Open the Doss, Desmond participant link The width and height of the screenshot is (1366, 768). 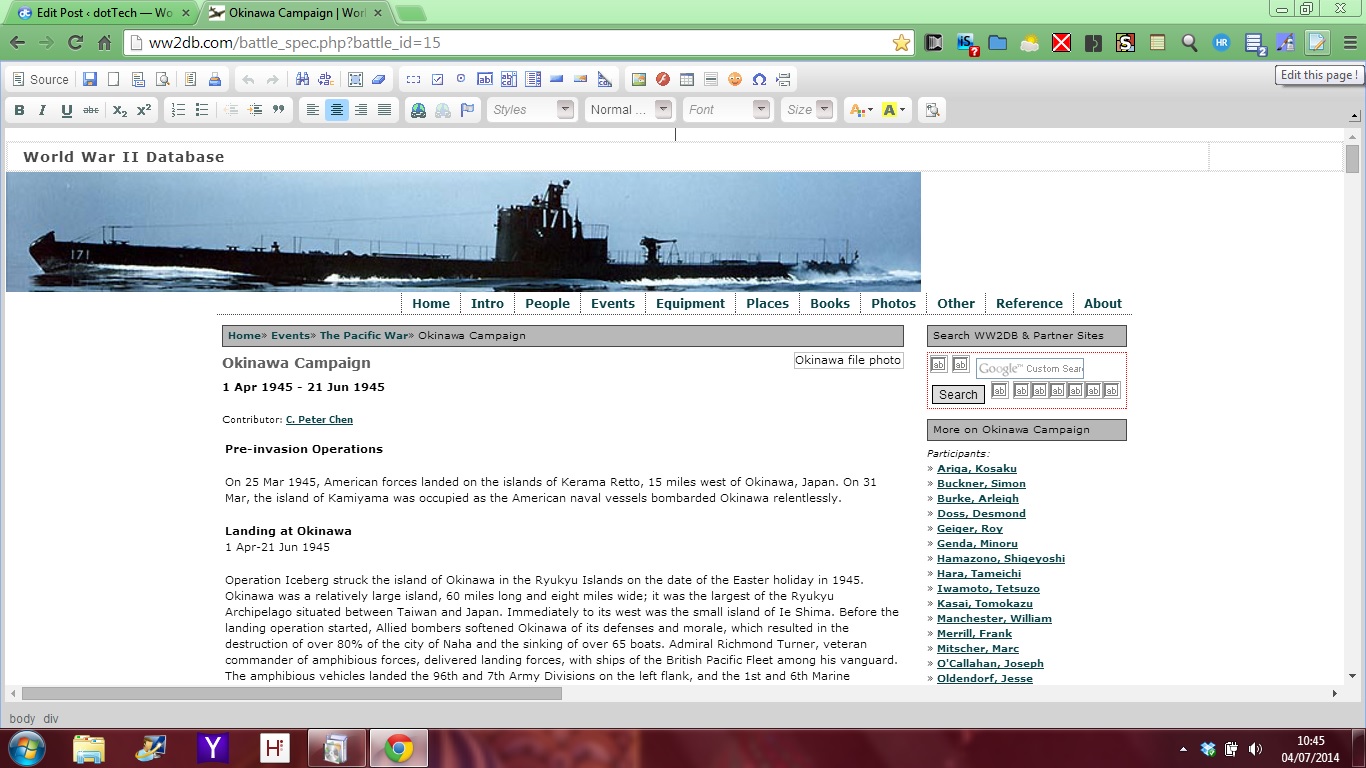(981, 514)
